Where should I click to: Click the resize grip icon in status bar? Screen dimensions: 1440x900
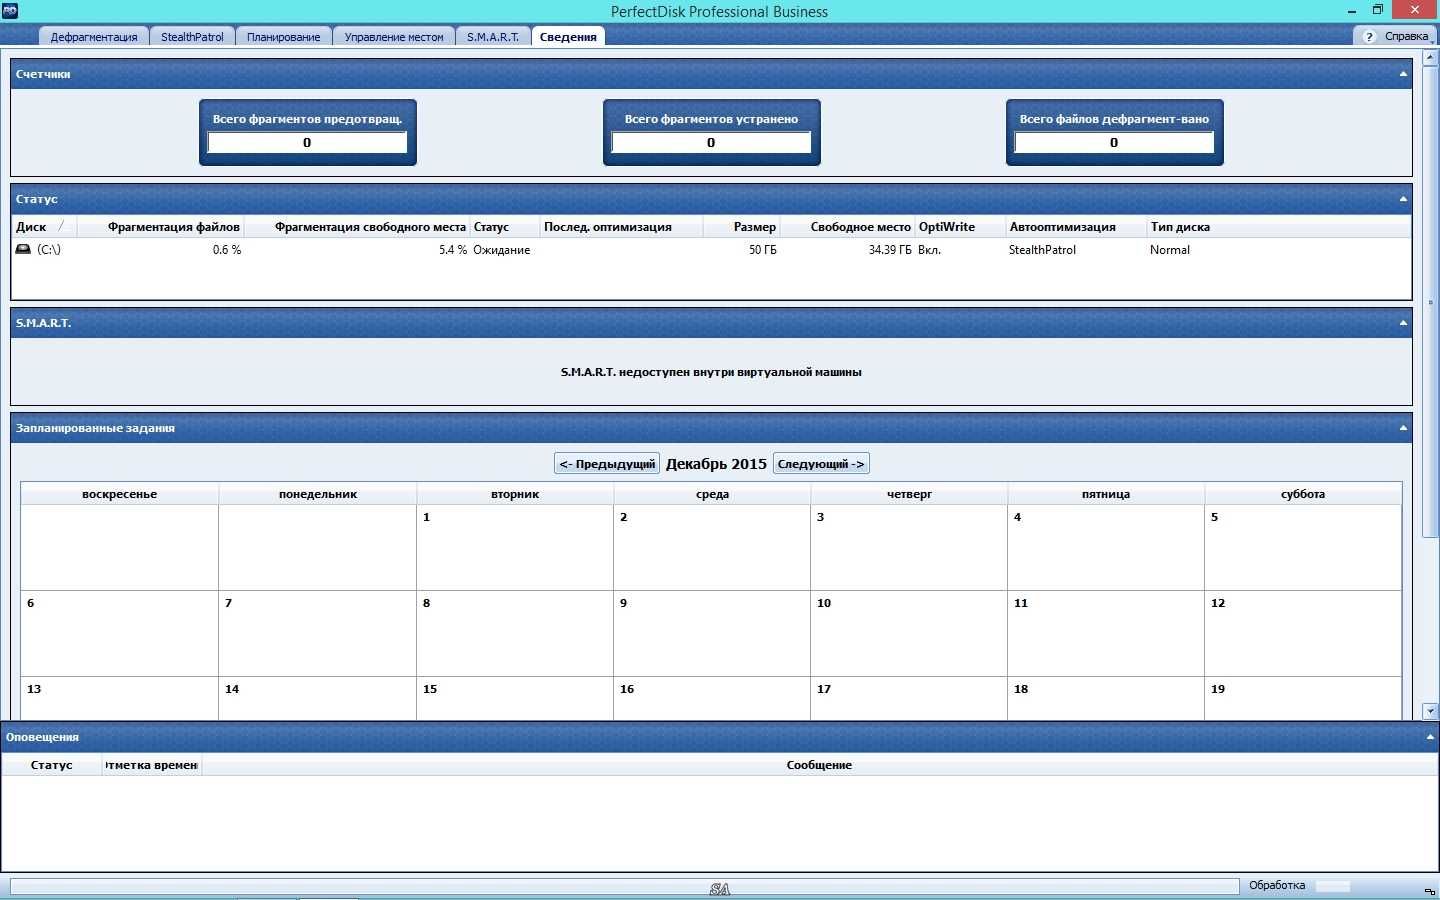click(1430, 891)
